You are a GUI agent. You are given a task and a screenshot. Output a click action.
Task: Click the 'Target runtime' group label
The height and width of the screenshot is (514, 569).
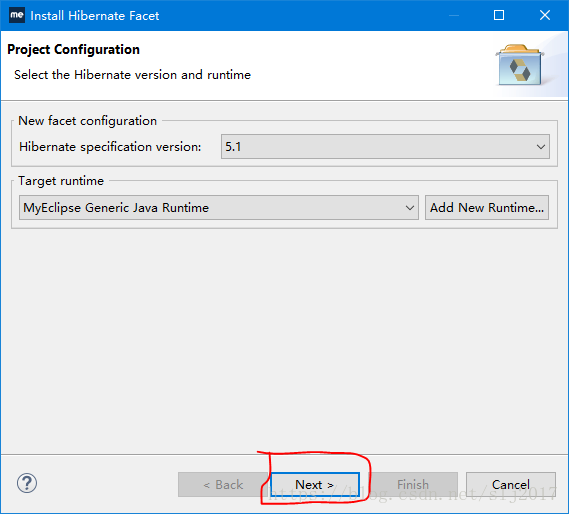pos(61,181)
